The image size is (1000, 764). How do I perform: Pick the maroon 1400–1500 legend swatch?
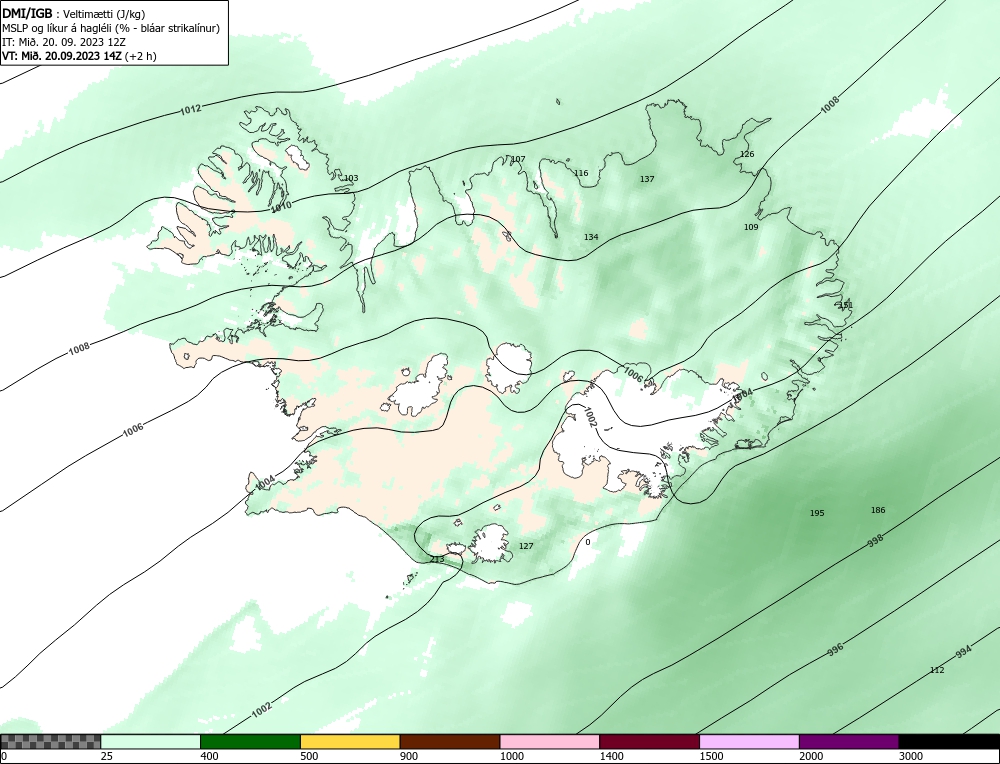pyautogui.click(x=649, y=741)
